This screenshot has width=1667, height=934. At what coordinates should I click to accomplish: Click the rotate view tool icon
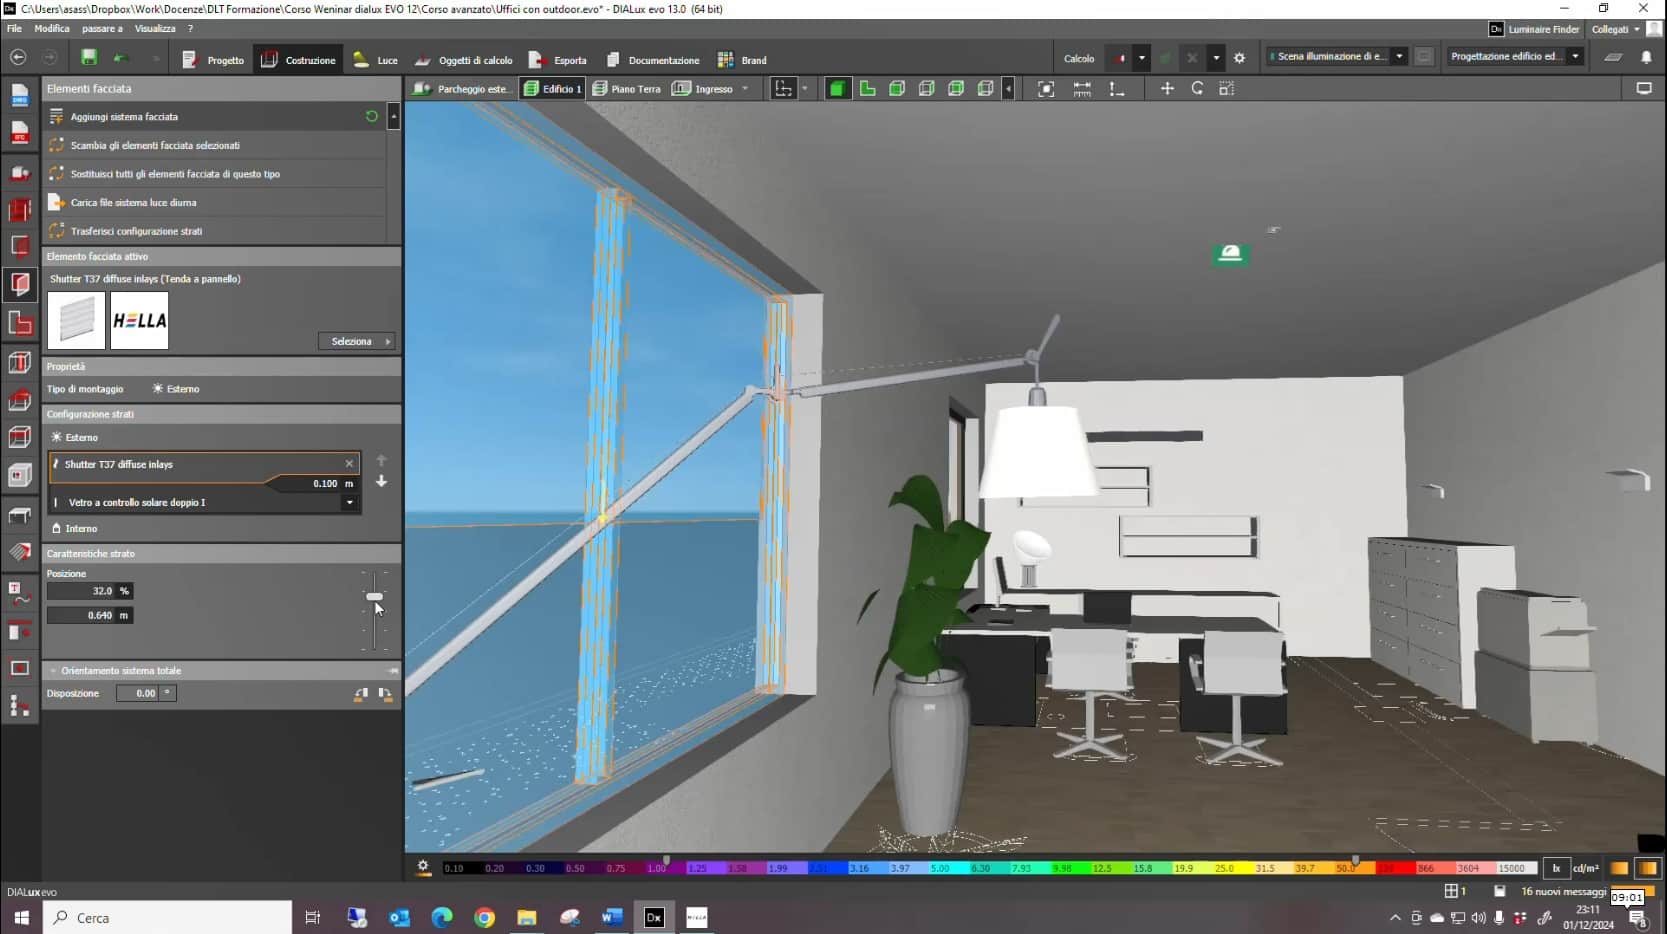point(1197,89)
